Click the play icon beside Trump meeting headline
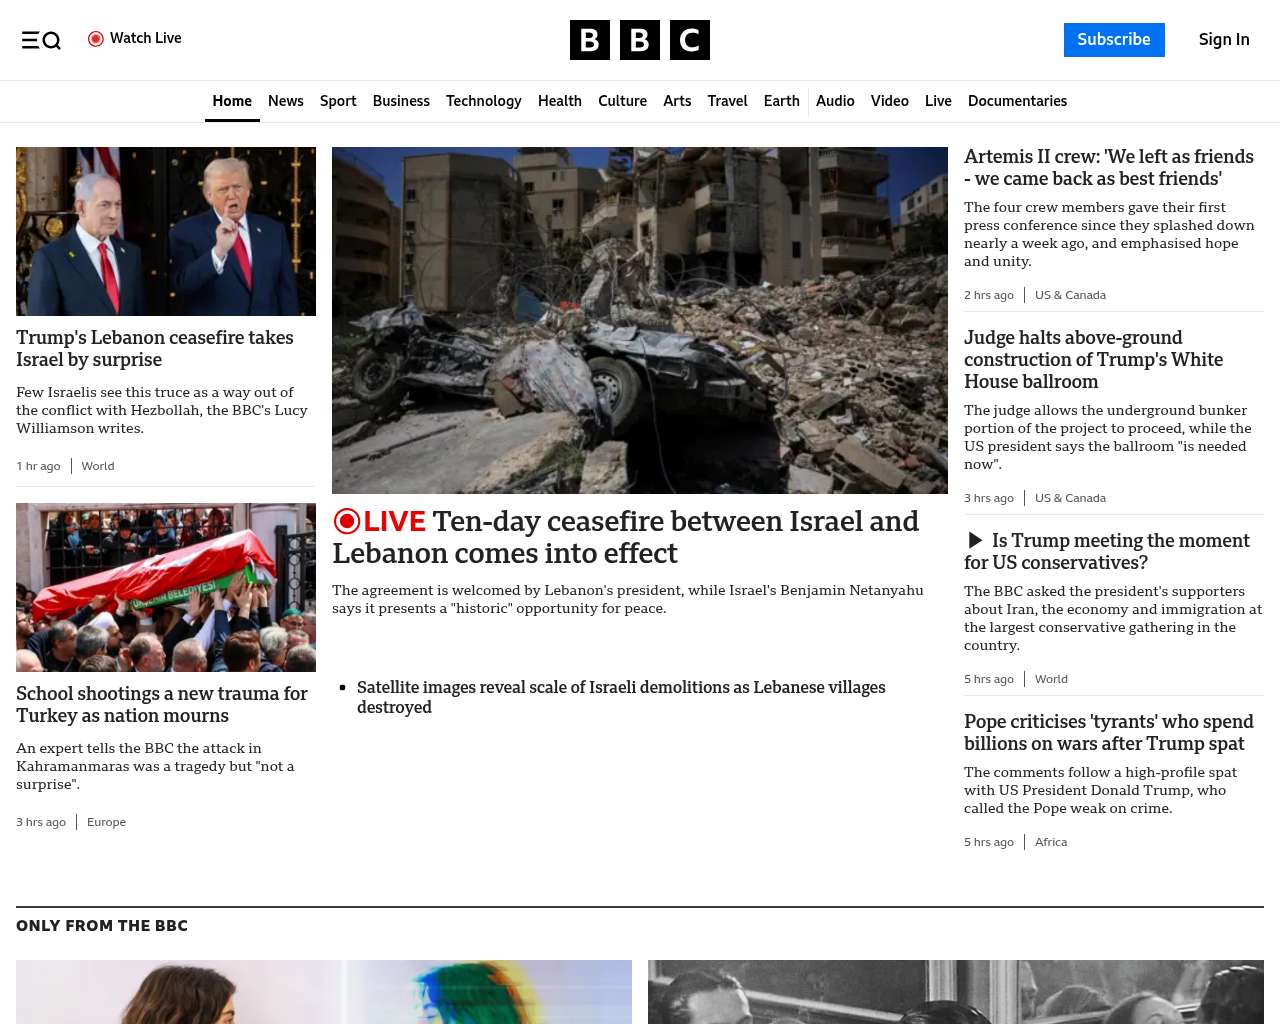The height and width of the screenshot is (1024, 1280). click(x=975, y=541)
